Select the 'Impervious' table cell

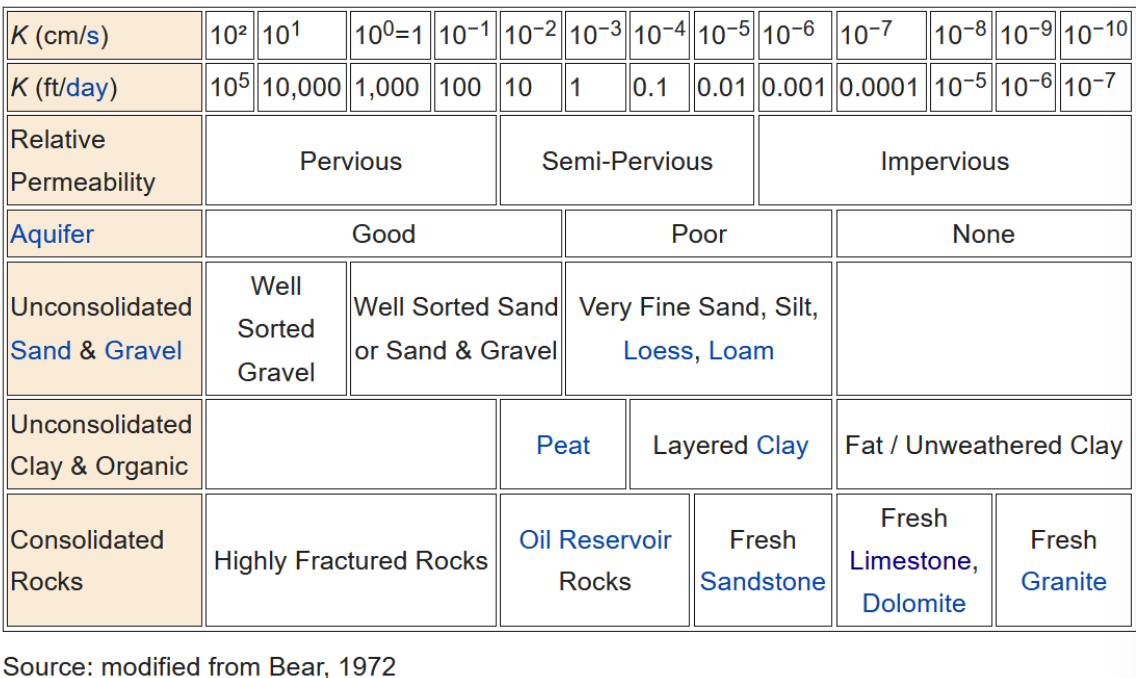(944, 161)
